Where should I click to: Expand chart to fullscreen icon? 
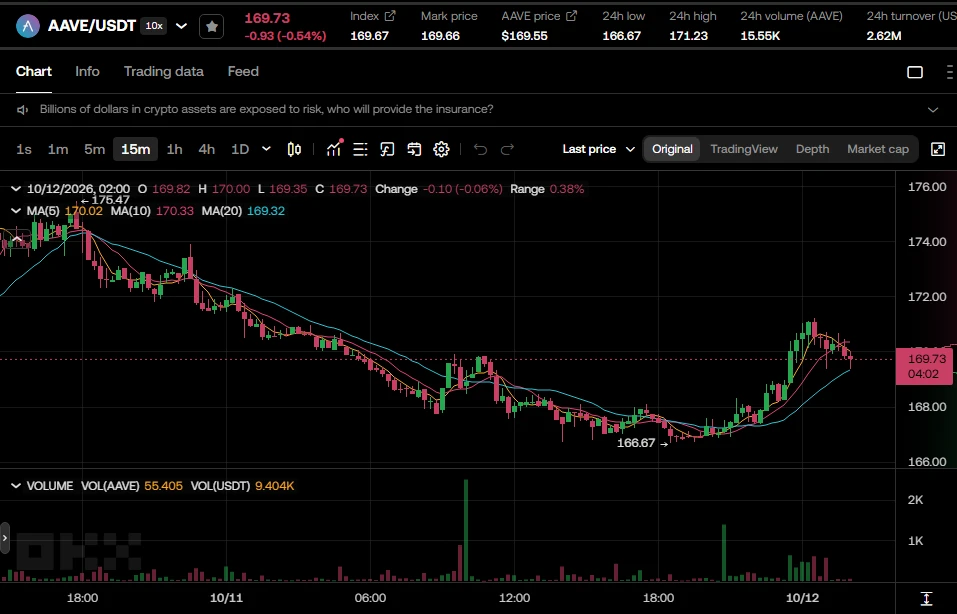[x=937, y=149]
